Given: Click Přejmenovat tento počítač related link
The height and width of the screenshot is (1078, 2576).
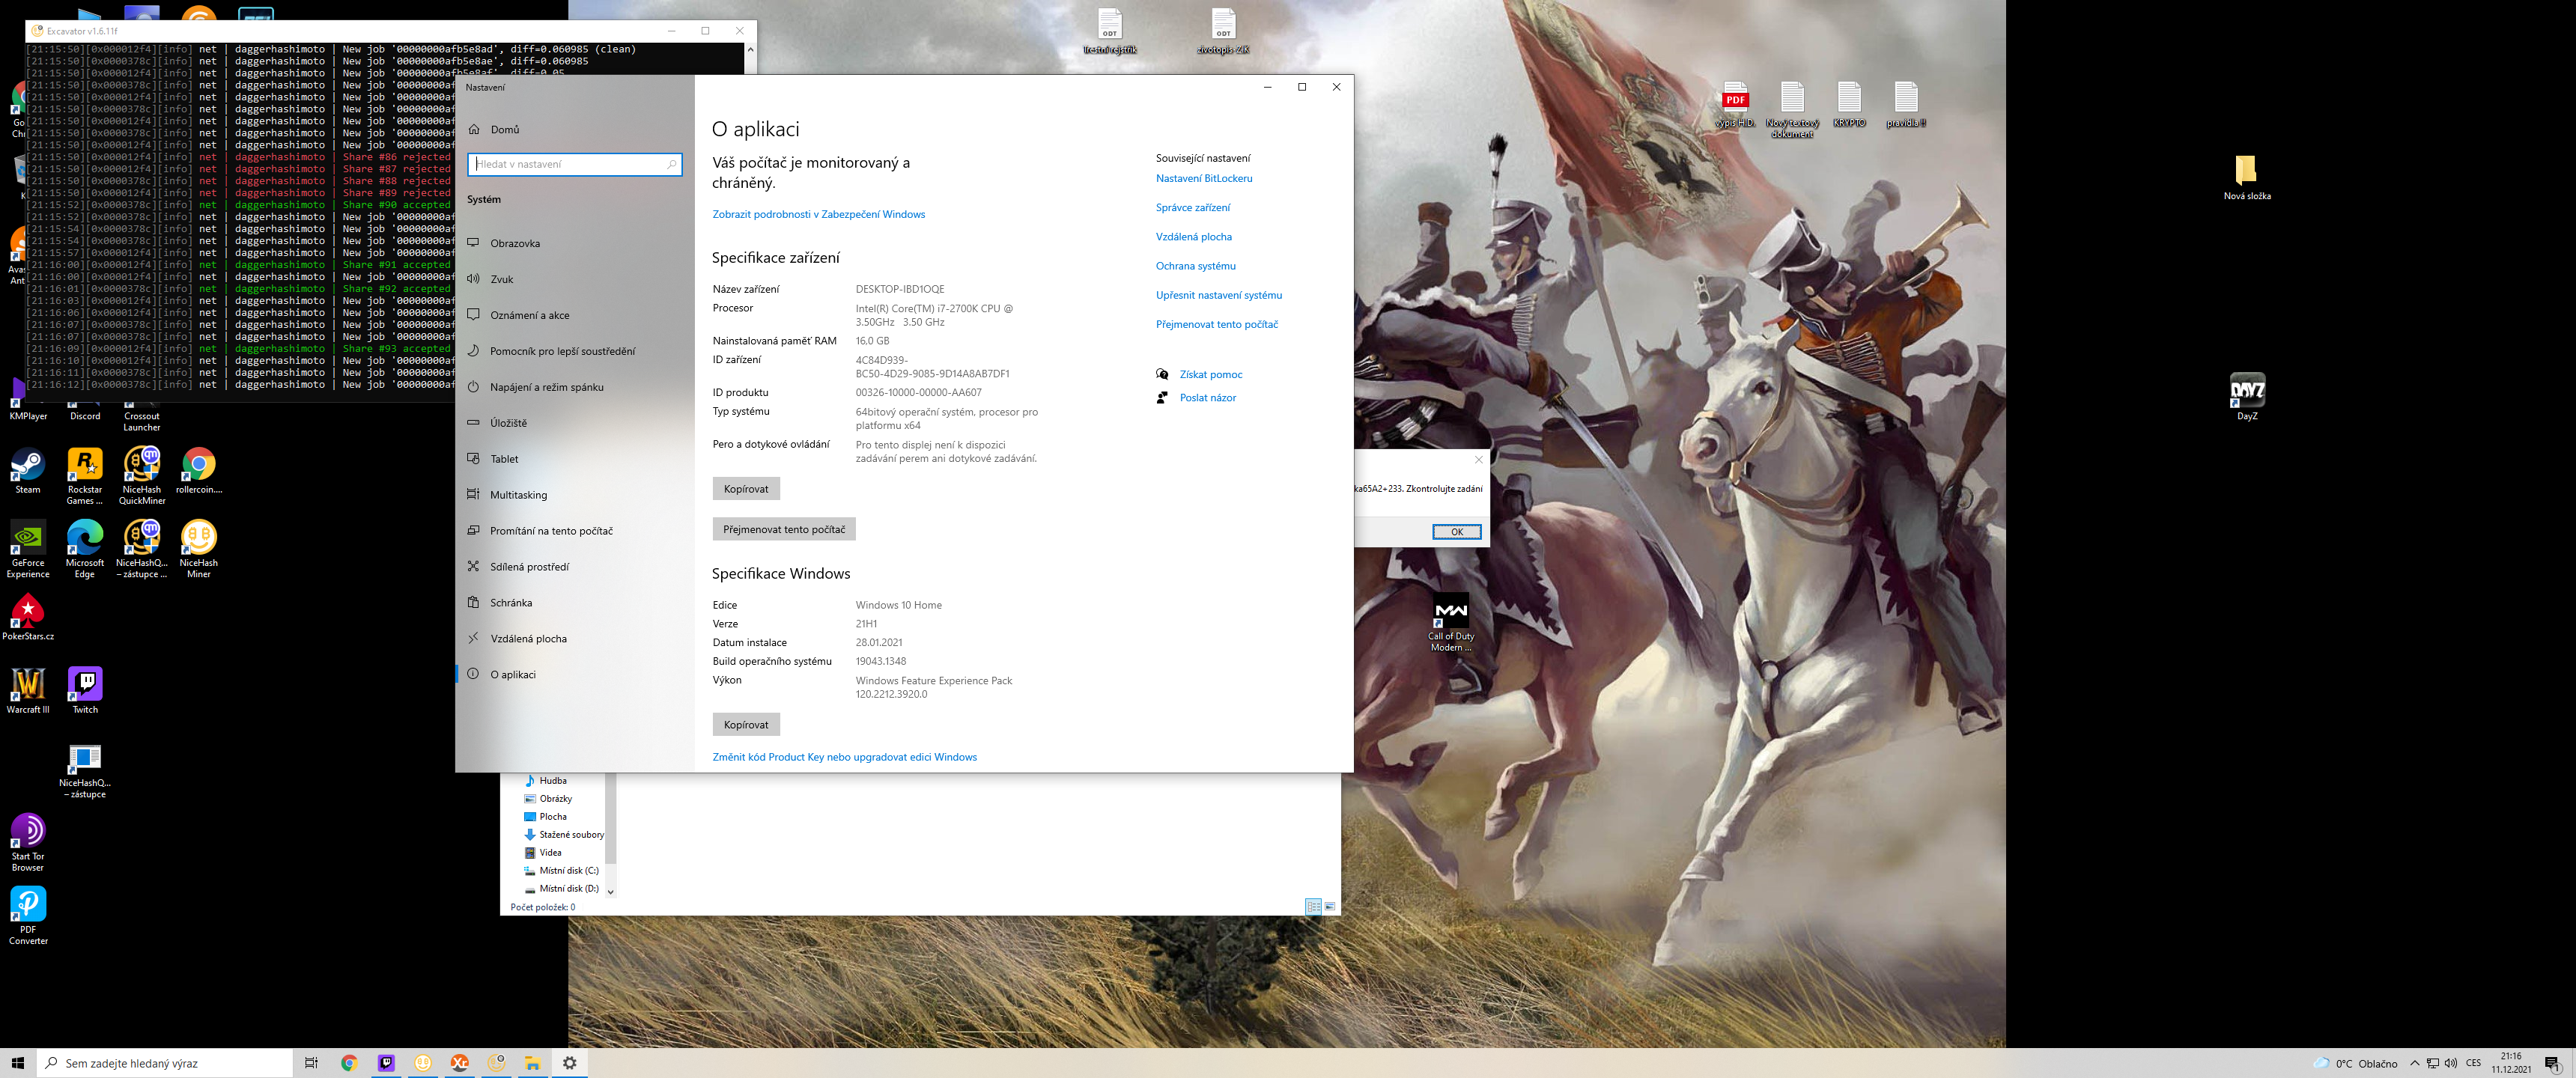Looking at the screenshot, I should coord(1217,324).
